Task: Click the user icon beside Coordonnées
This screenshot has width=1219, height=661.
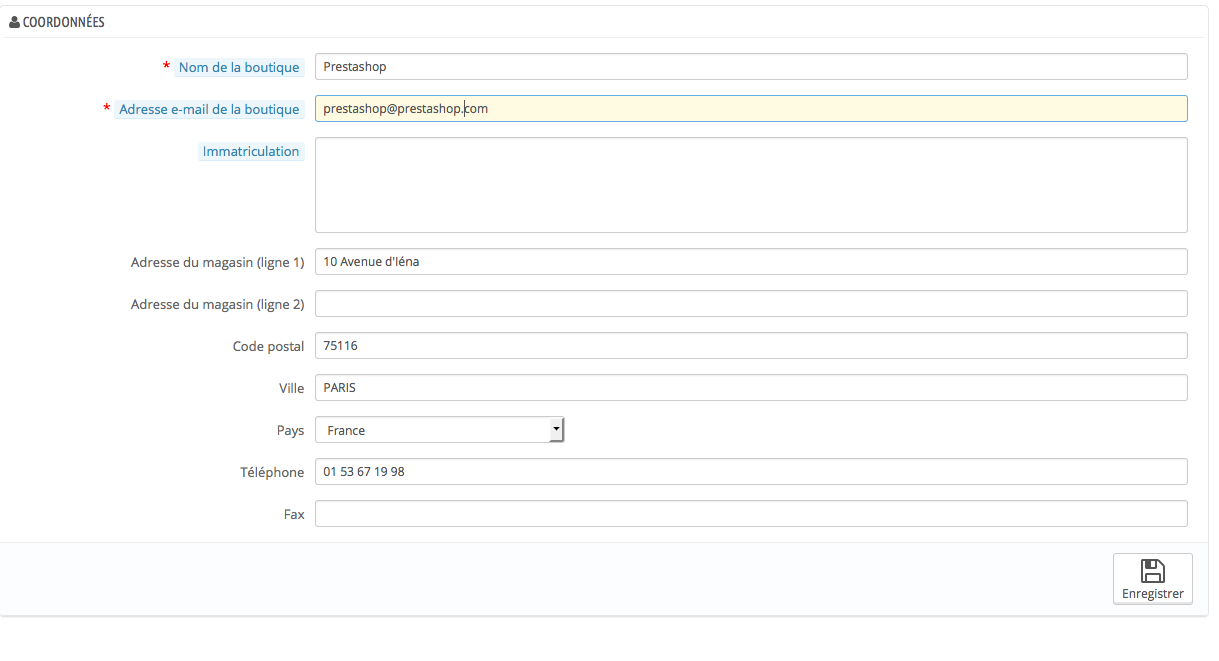Action: click(14, 22)
